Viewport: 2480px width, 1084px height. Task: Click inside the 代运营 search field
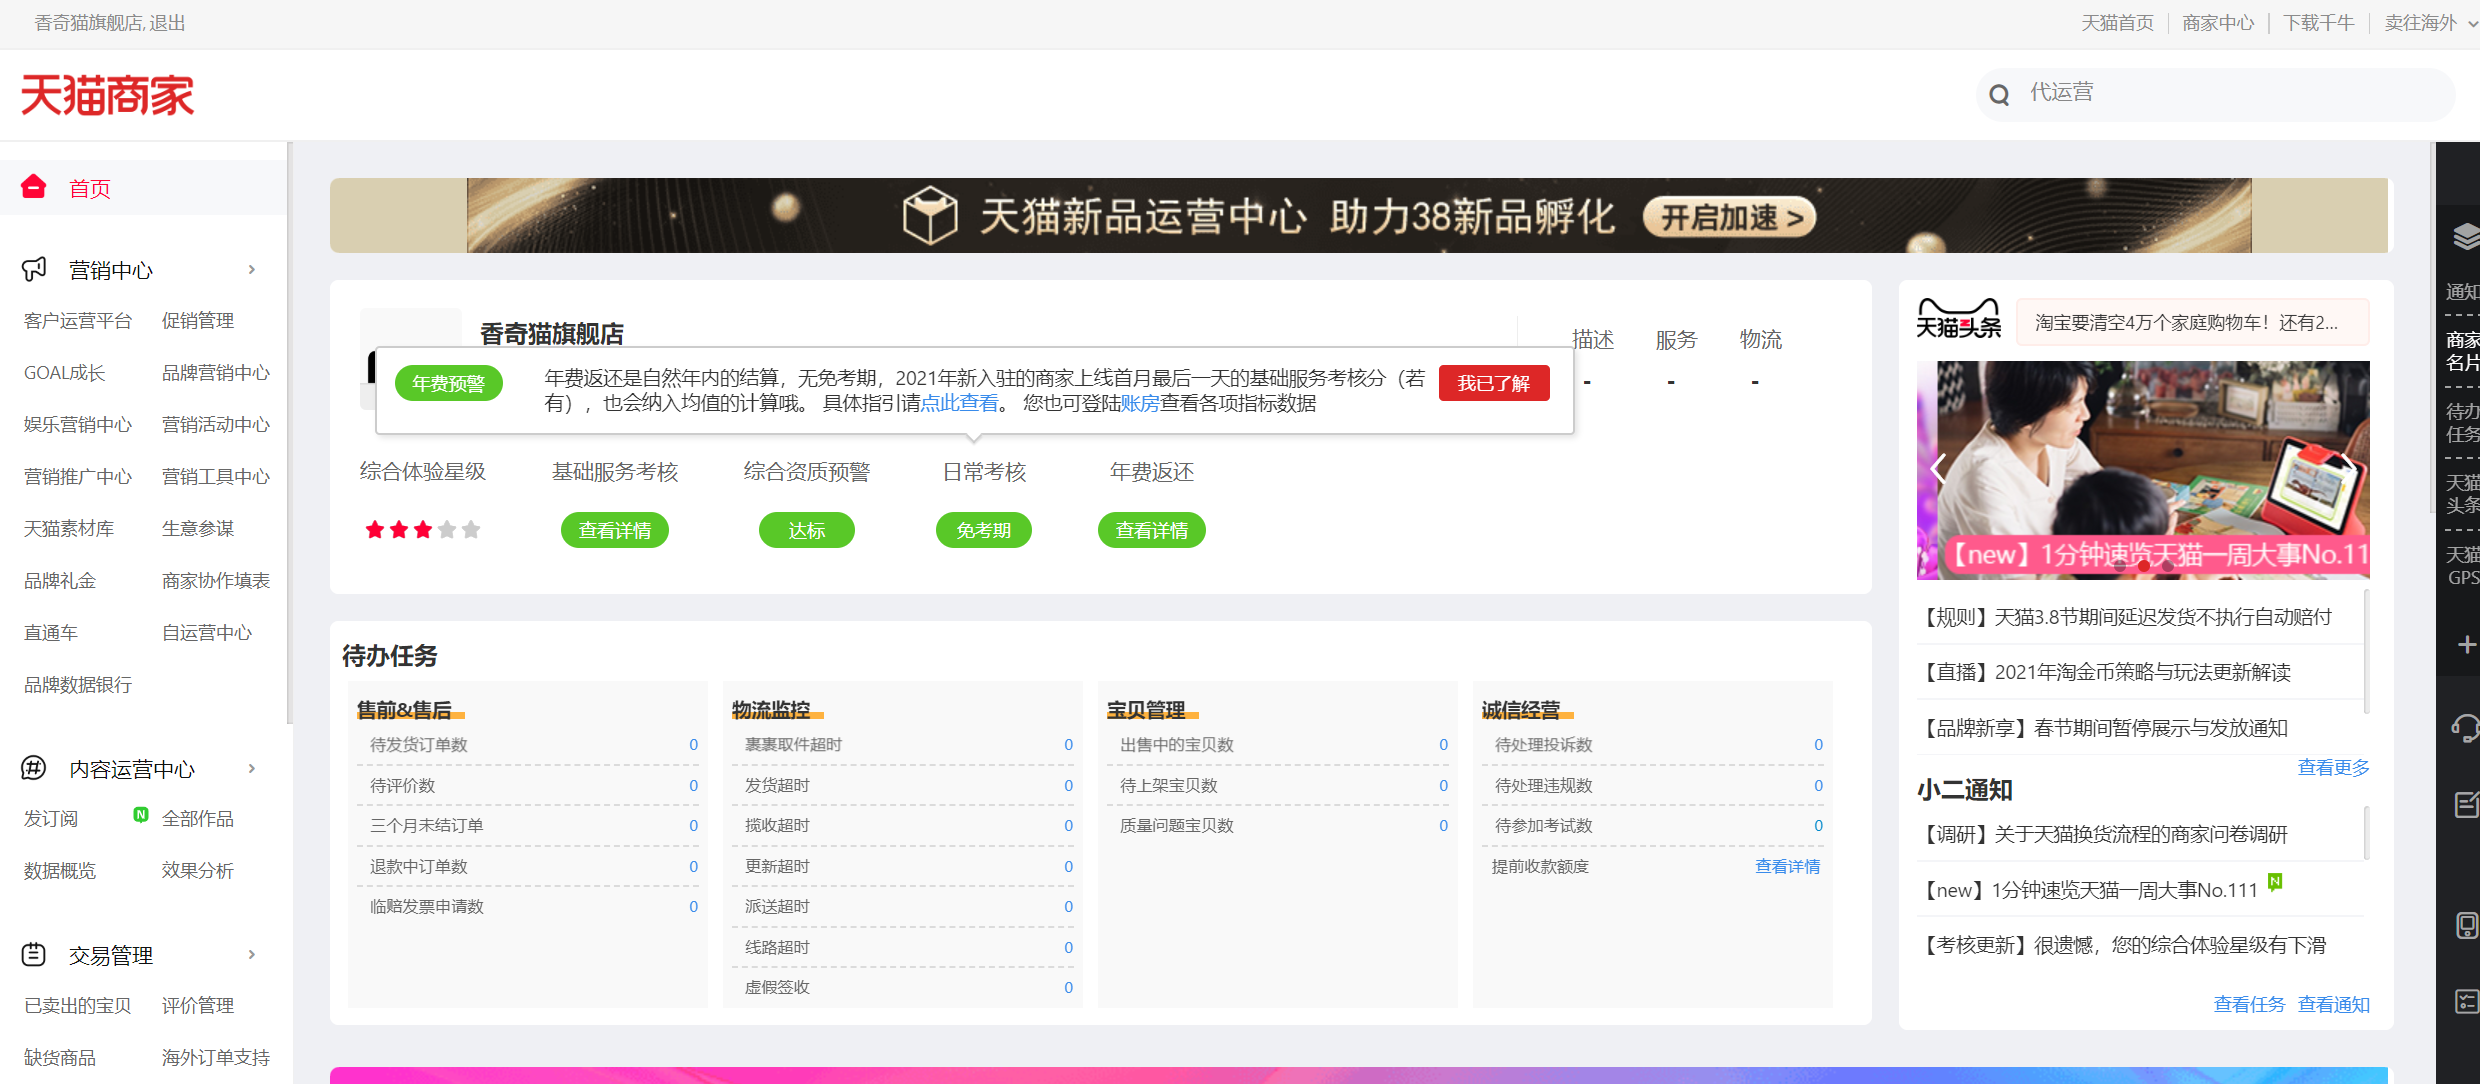pos(2215,95)
